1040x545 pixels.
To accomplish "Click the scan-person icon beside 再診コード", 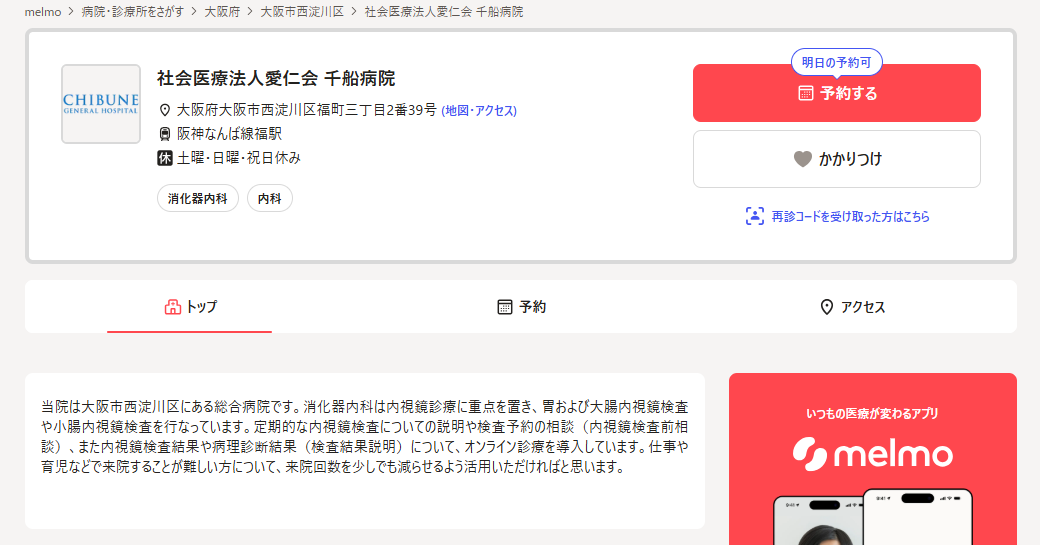I will coord(755,216).
